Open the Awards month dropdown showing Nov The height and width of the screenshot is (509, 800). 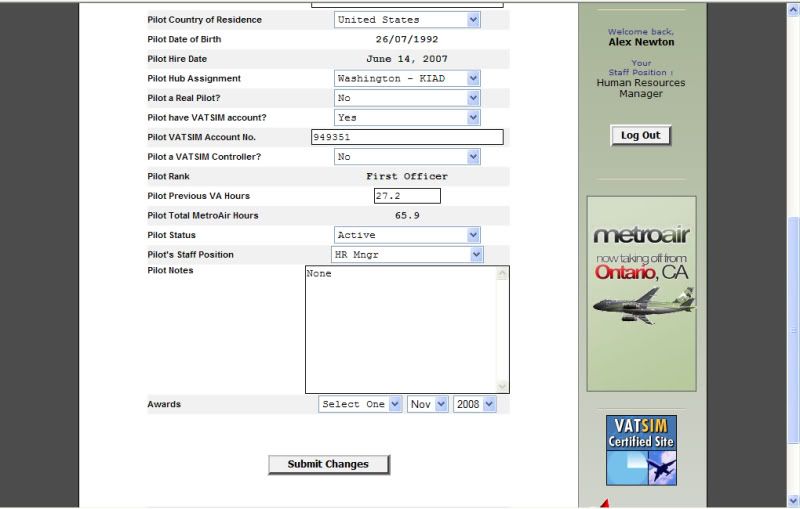pyautogui.click(x=428, y=404)
